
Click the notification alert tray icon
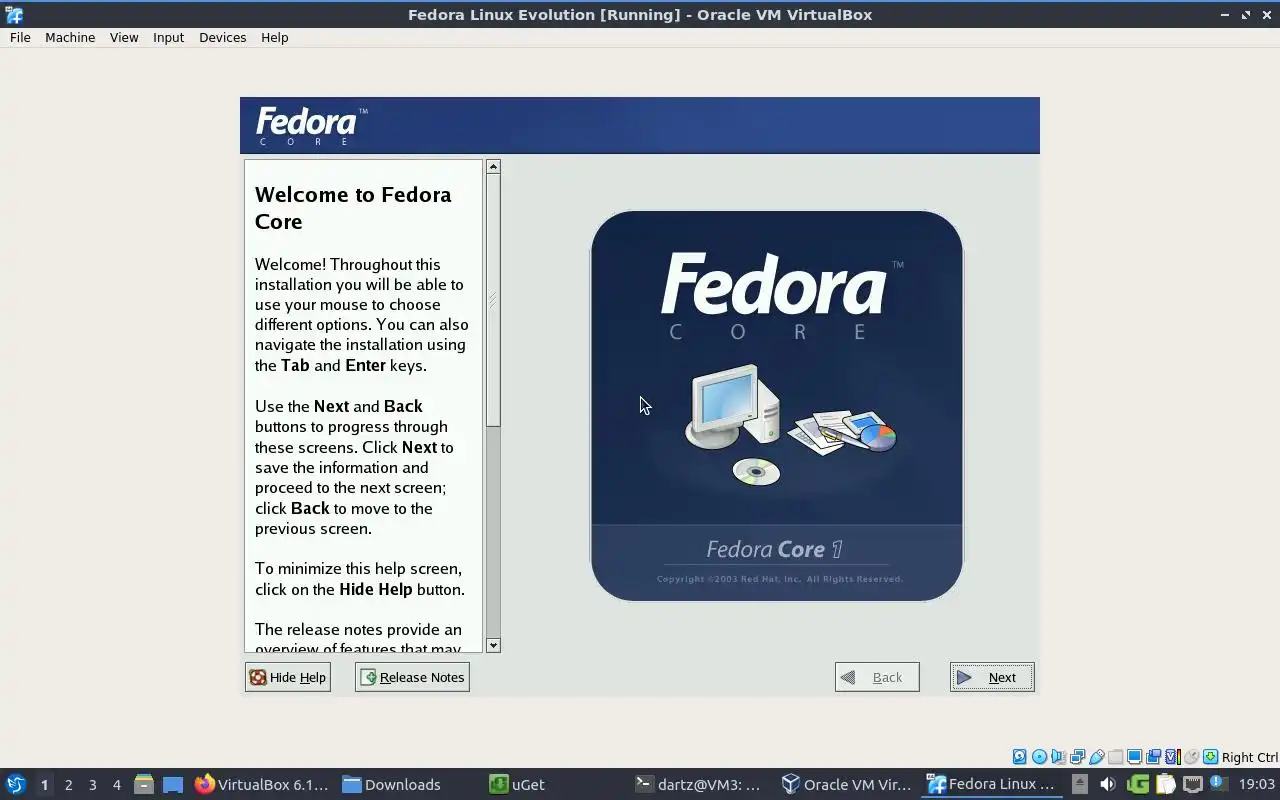[x=1219, y=782]
